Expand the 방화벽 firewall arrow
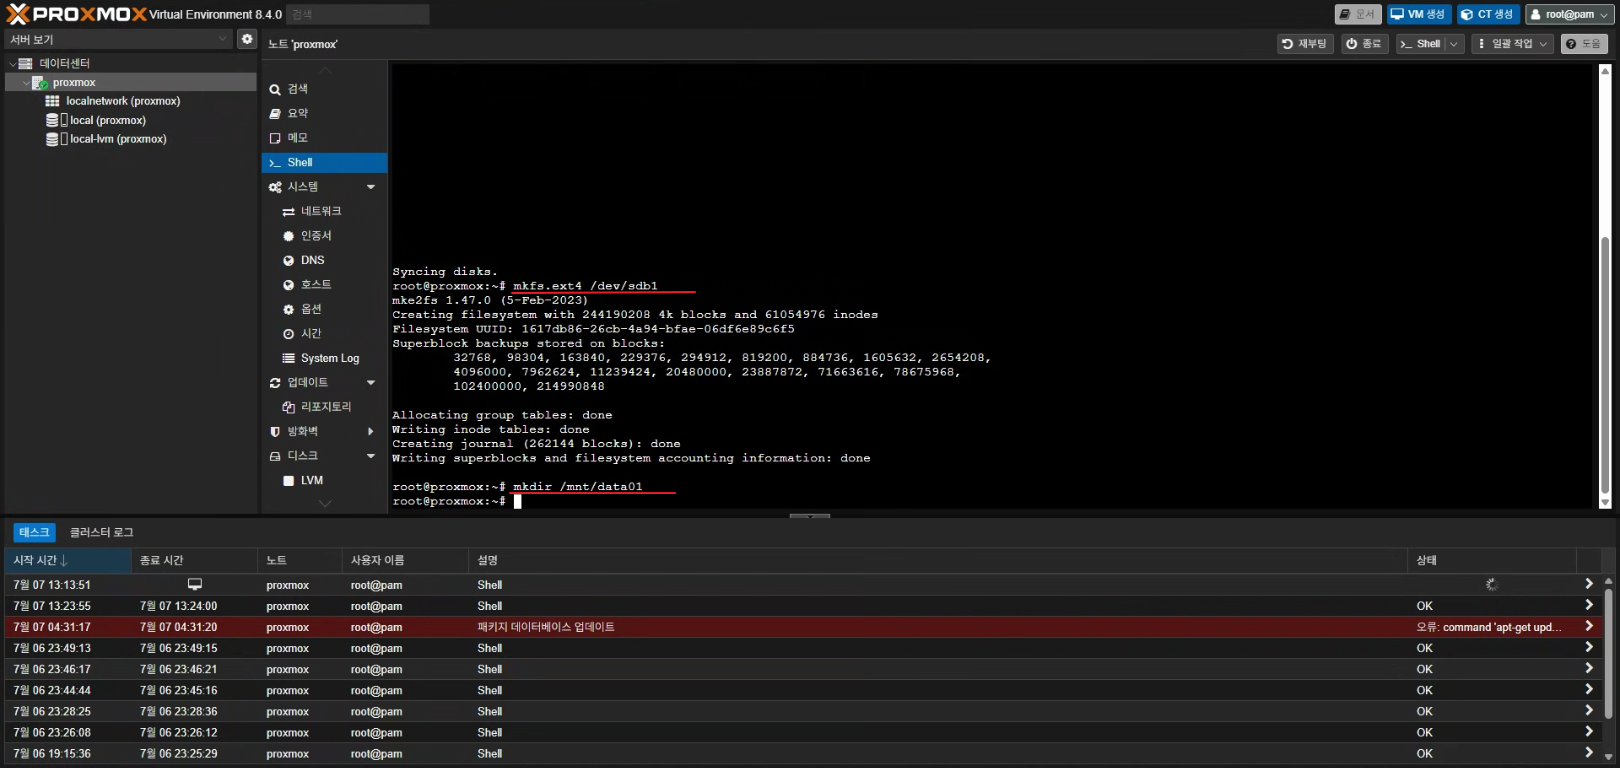 click(371, 432)
